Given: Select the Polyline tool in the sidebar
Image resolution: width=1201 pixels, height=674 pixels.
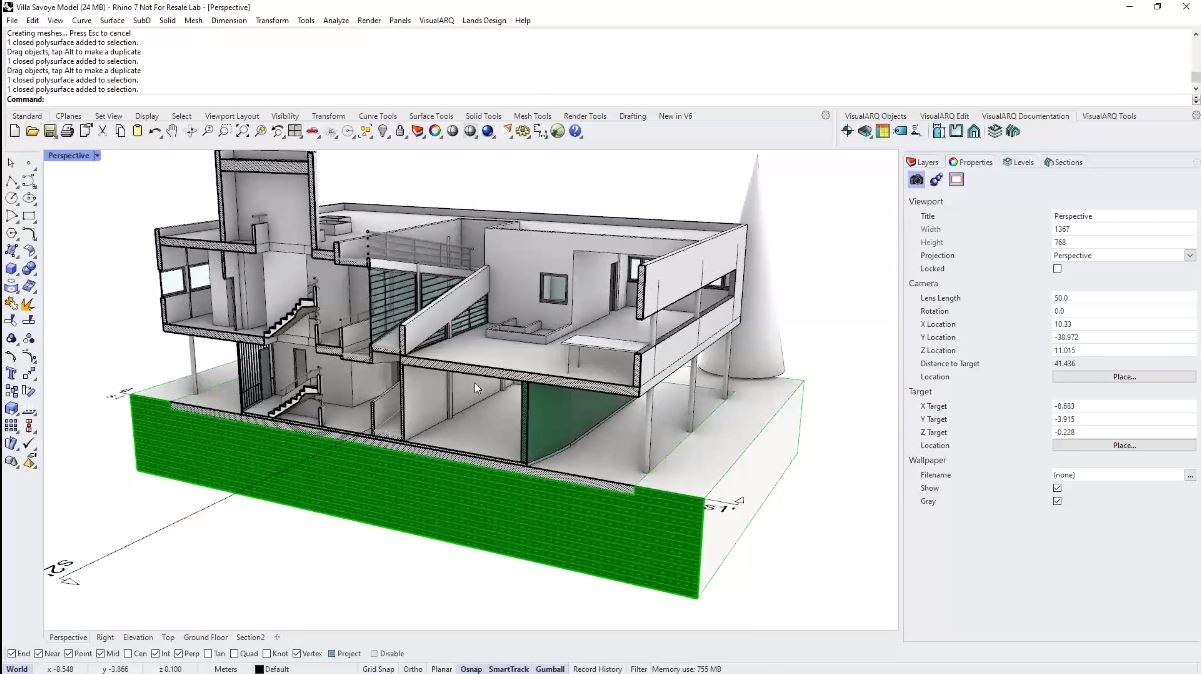Looking at the screenshot, I should (x=12, y=183).
